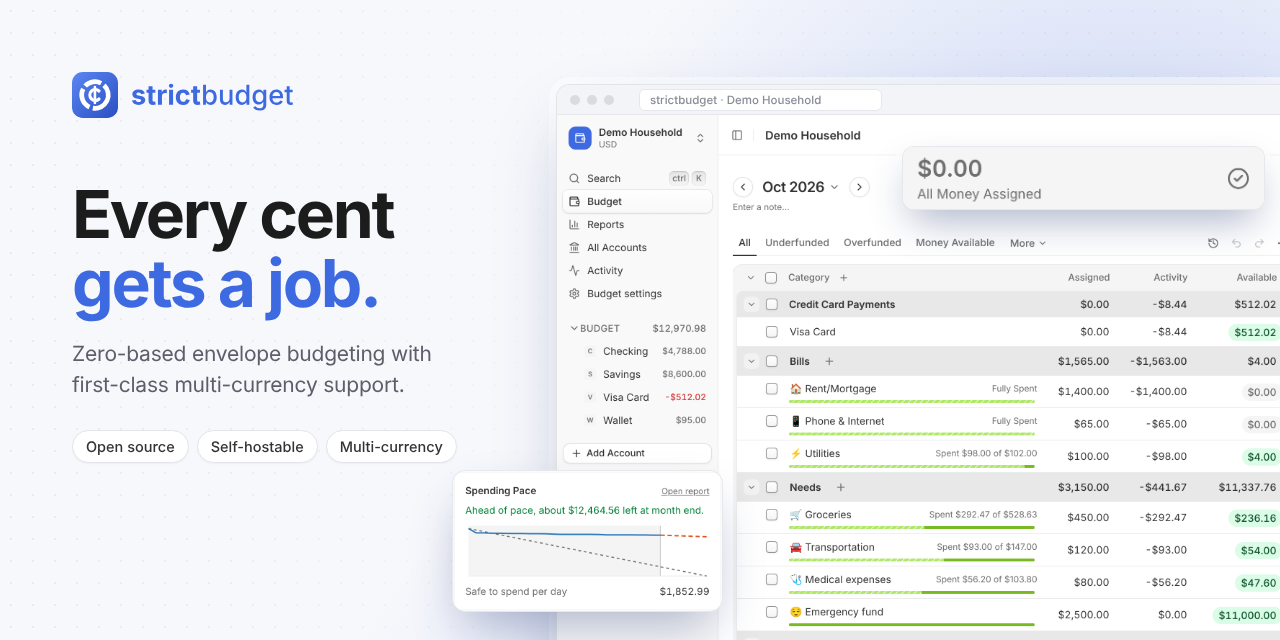
Task: Click the Reports bar chart icon
Action: 574,224
